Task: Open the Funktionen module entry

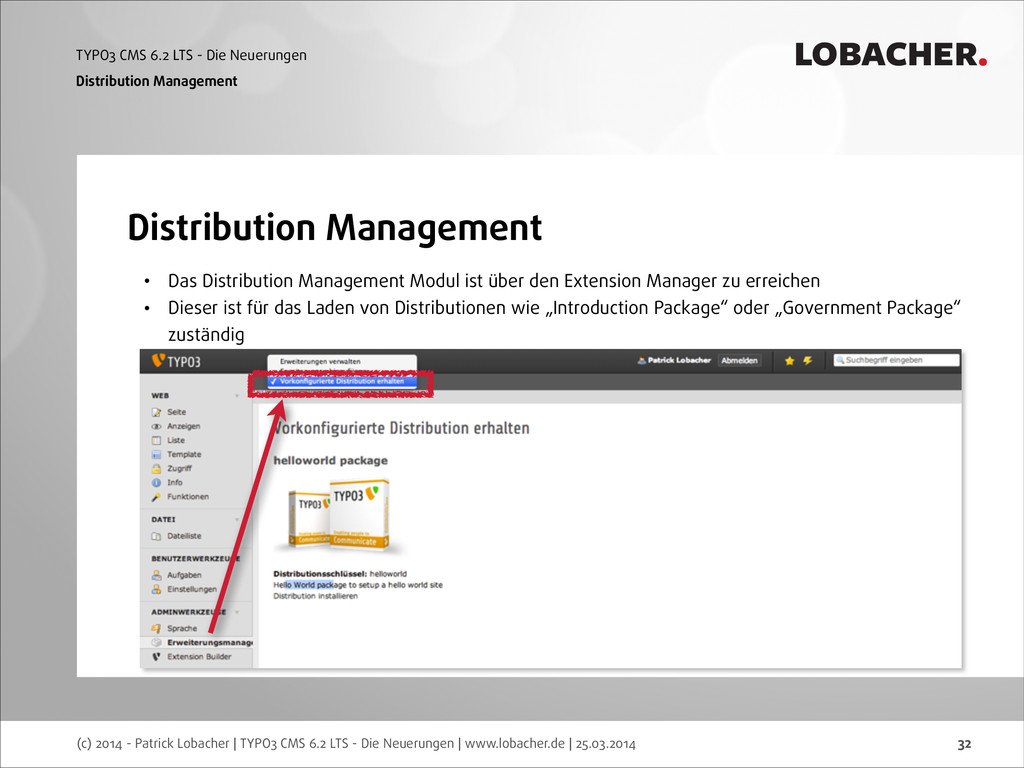Action: click(x=188, y=497)
